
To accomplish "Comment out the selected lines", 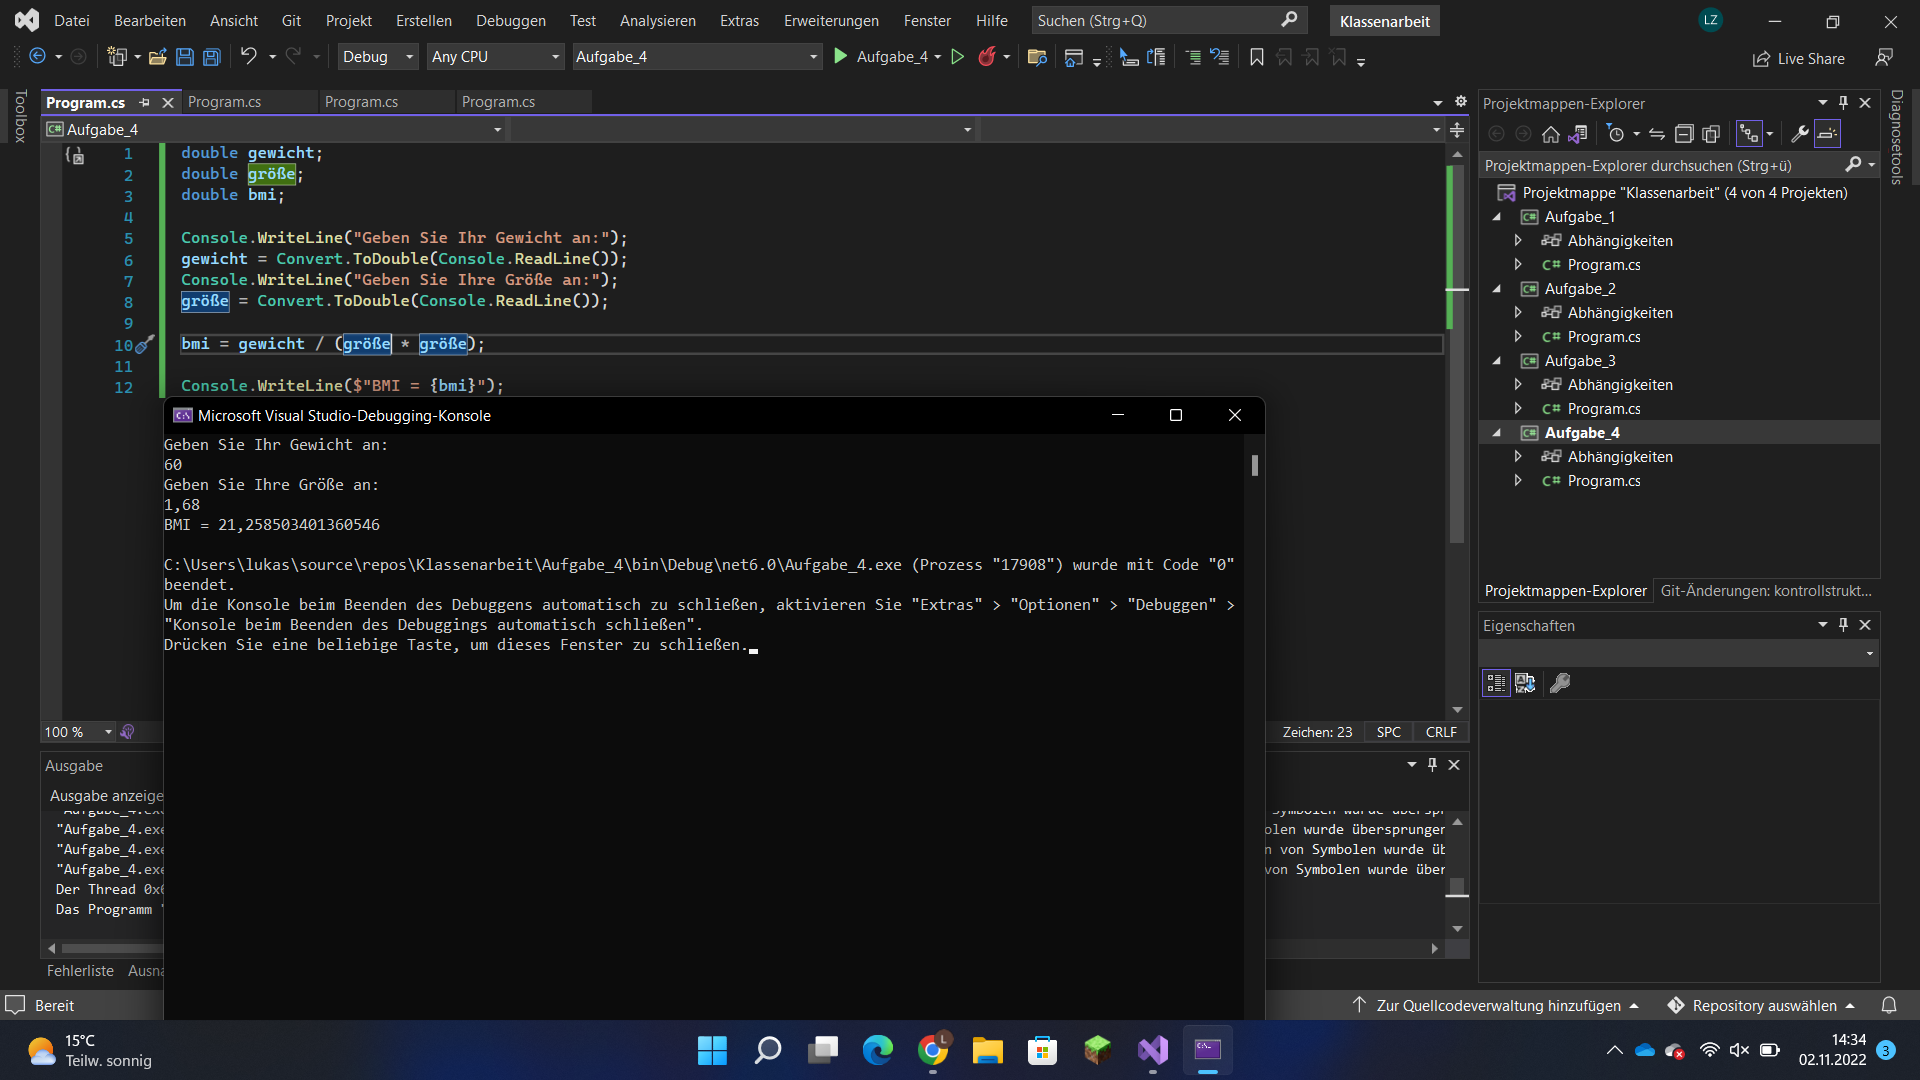I will (x=1192, y=57).
